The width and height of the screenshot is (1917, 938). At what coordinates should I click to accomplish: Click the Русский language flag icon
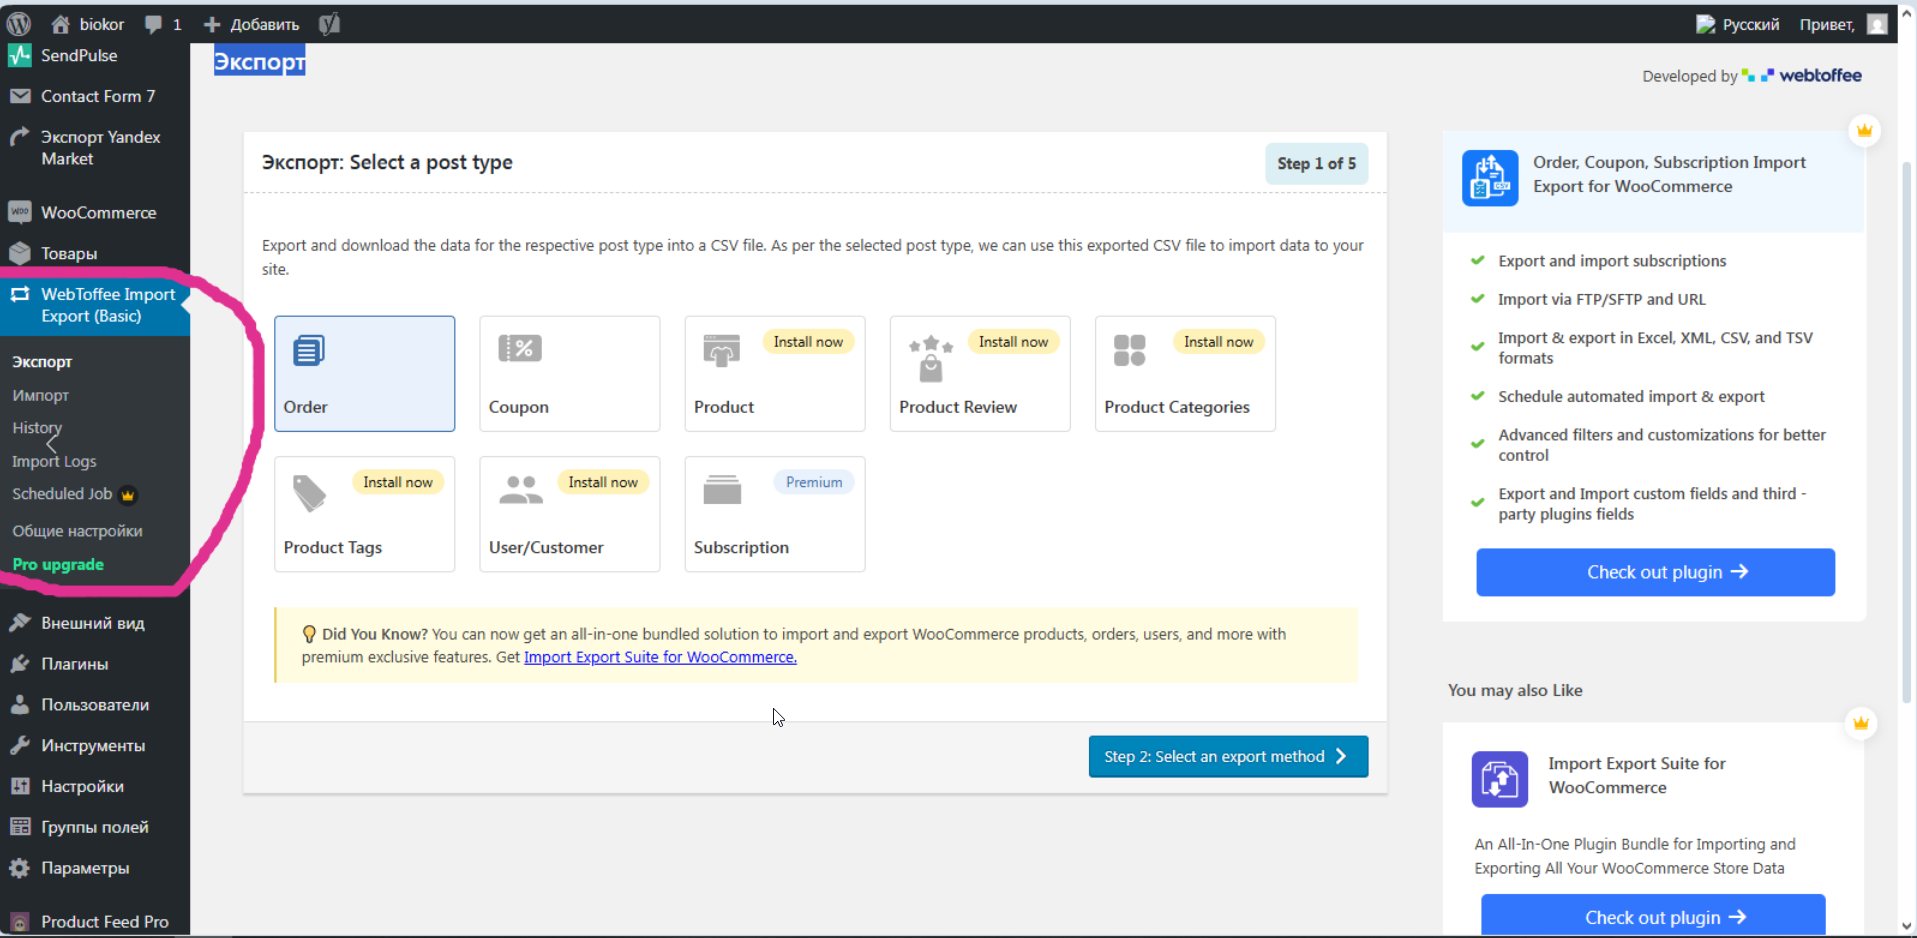(x=1705, y=24)
